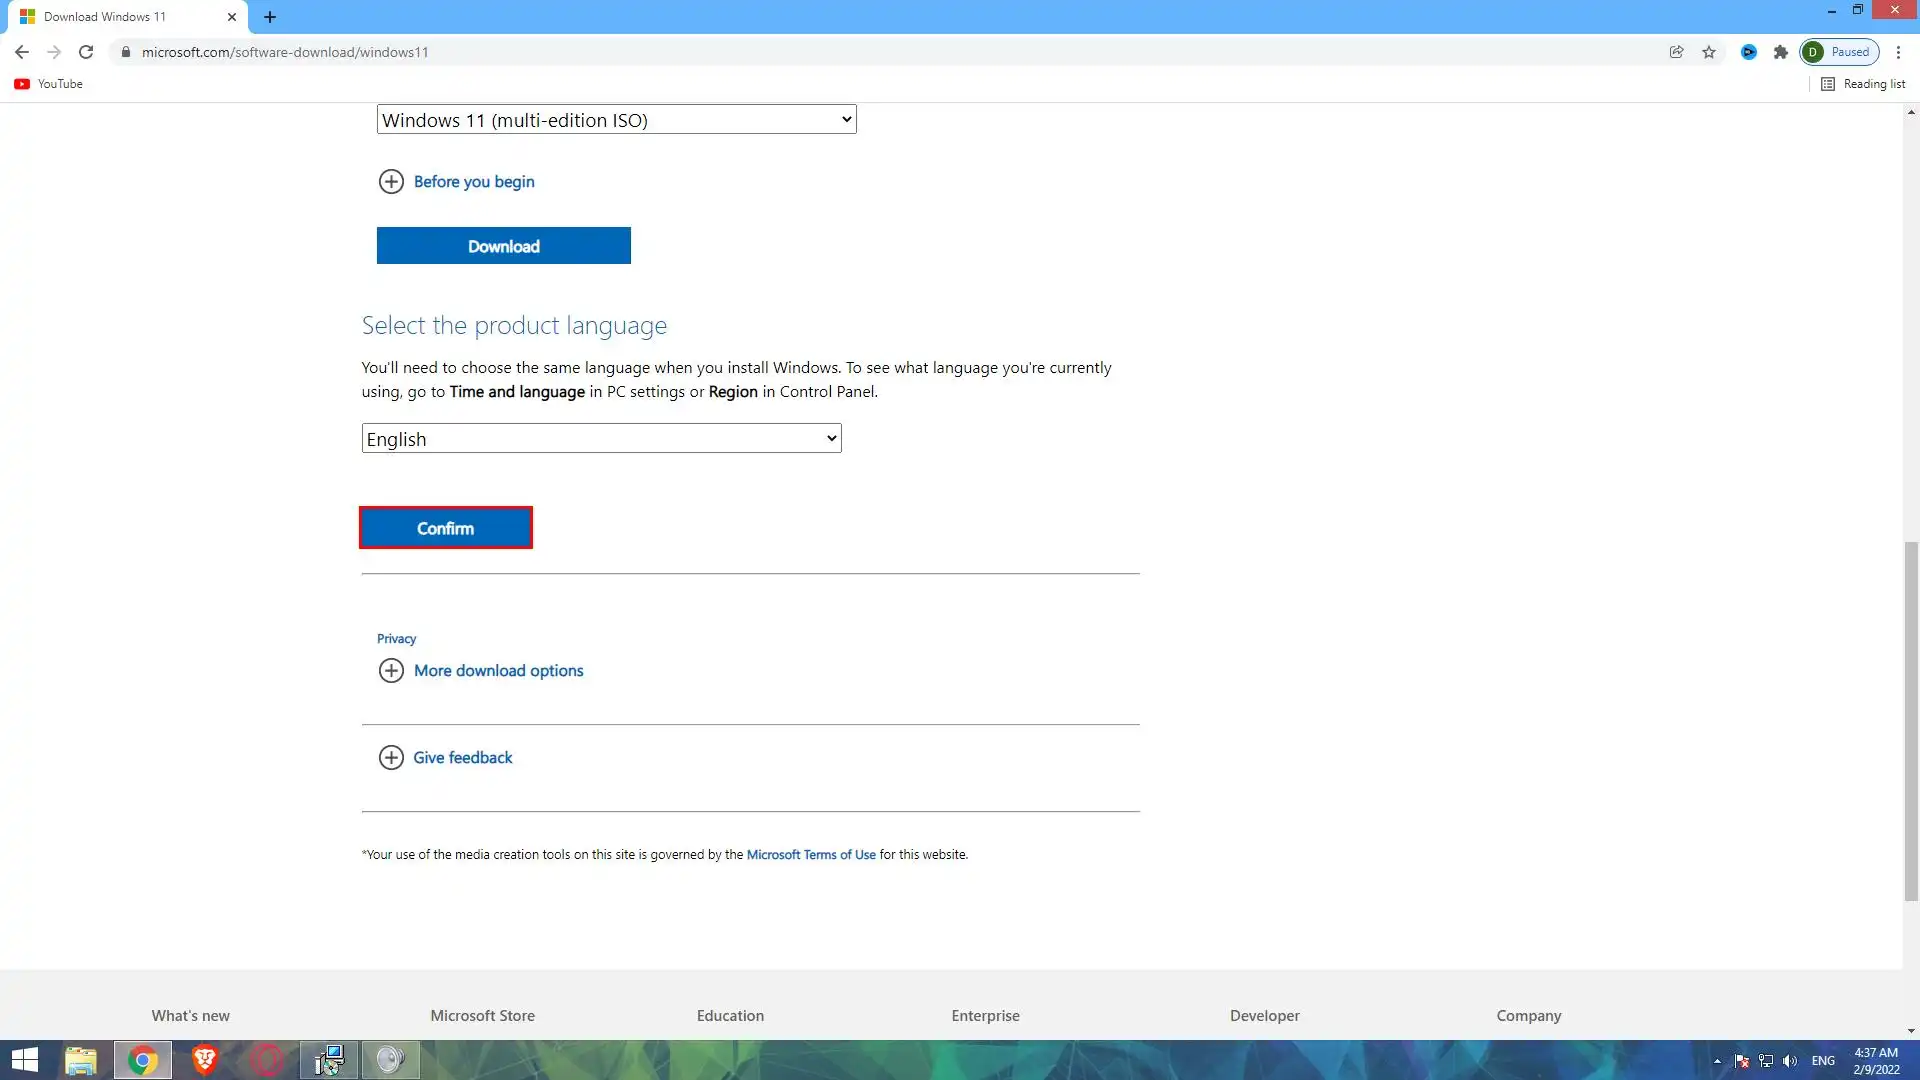1920x1080 pixels.
Task: Bookmark this page with star icon
Action: tap(1709, 52)
